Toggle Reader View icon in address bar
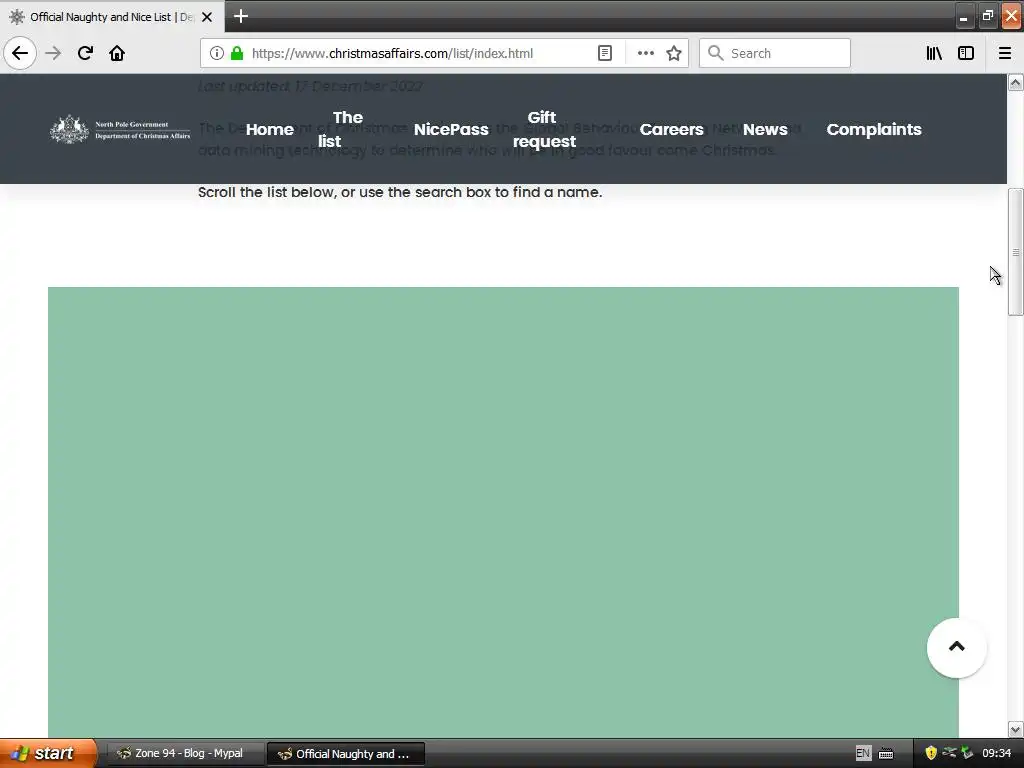The image size is (1024, 768). point(605,53)
